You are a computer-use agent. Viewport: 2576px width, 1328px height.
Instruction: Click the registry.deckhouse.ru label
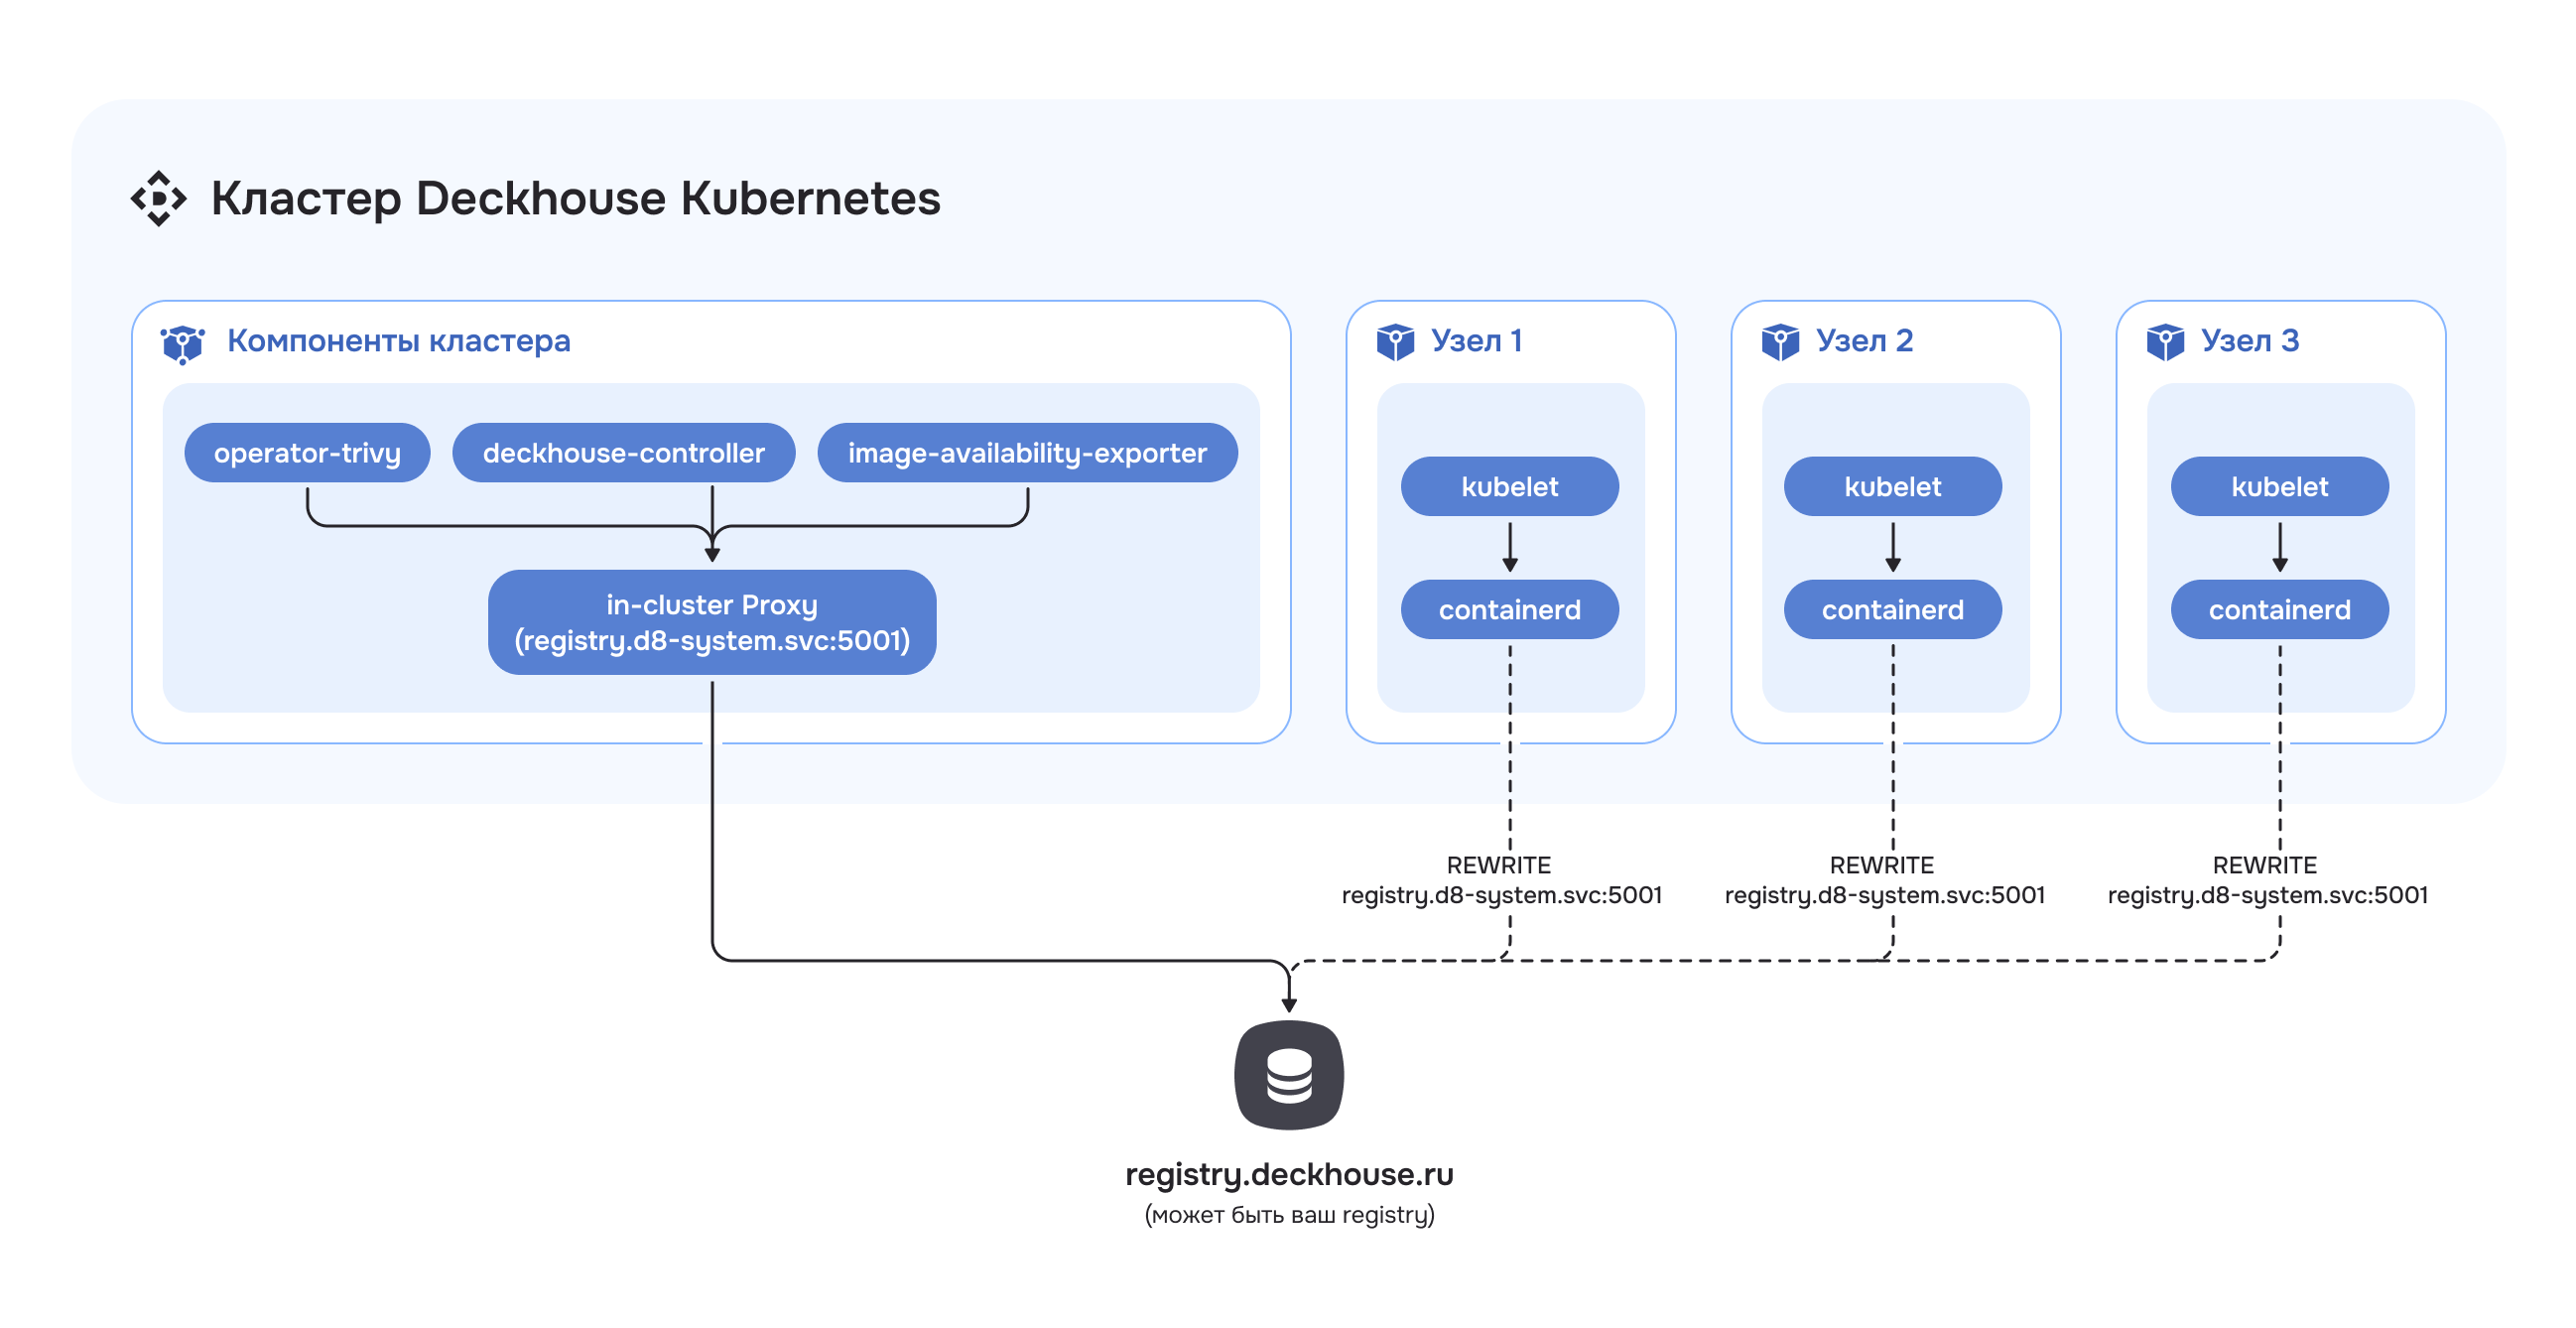pyautogui.click(x=1289, y=1174)
